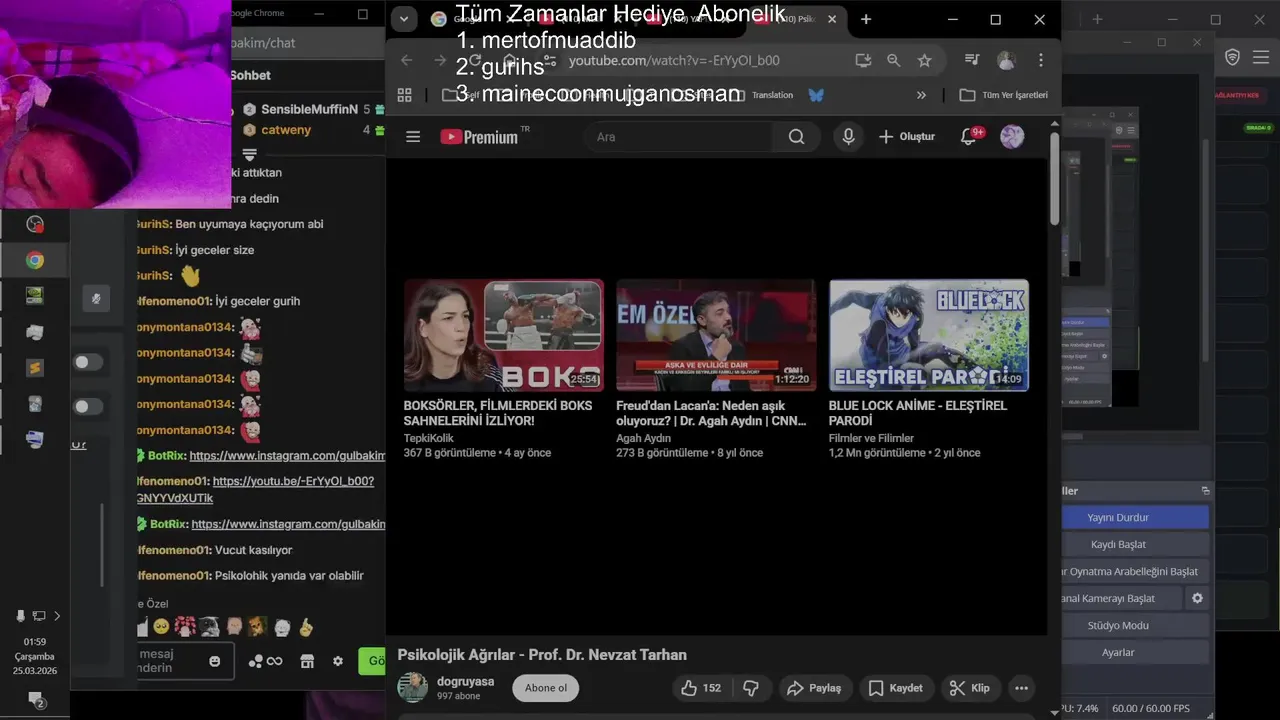Click the YouTube search magnifier button
1280x720 pixels.
pos(796,137)
